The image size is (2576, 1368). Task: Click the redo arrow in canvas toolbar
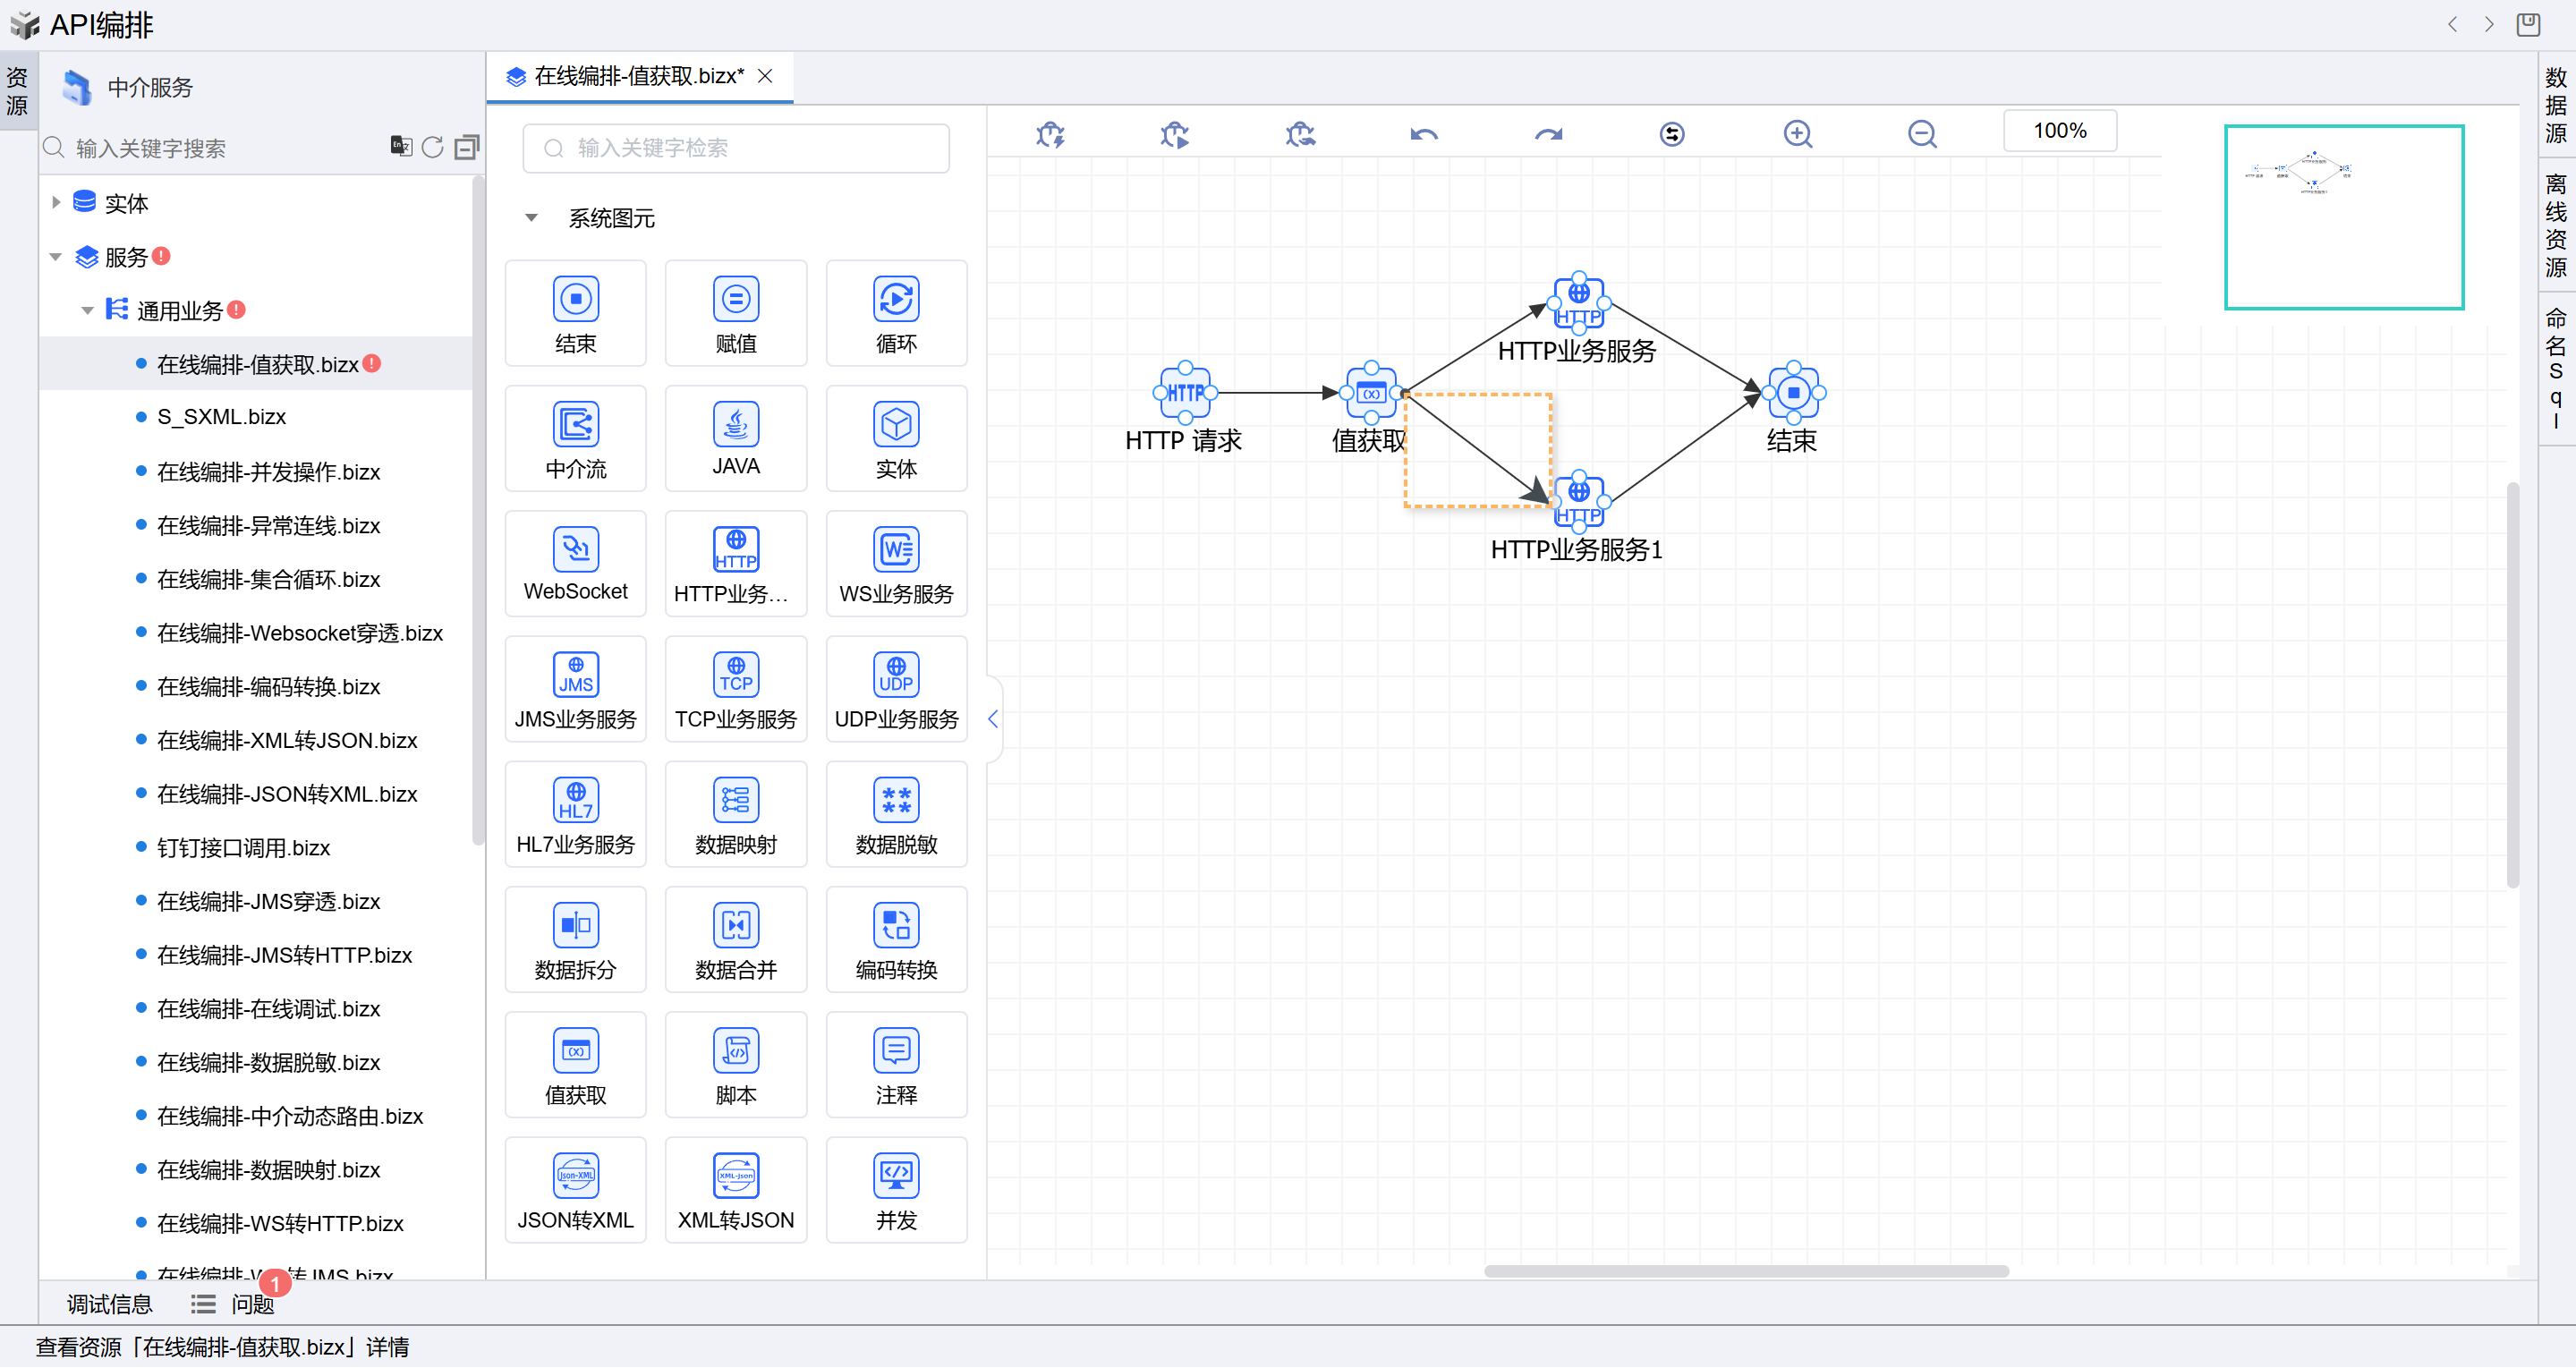1548,134
